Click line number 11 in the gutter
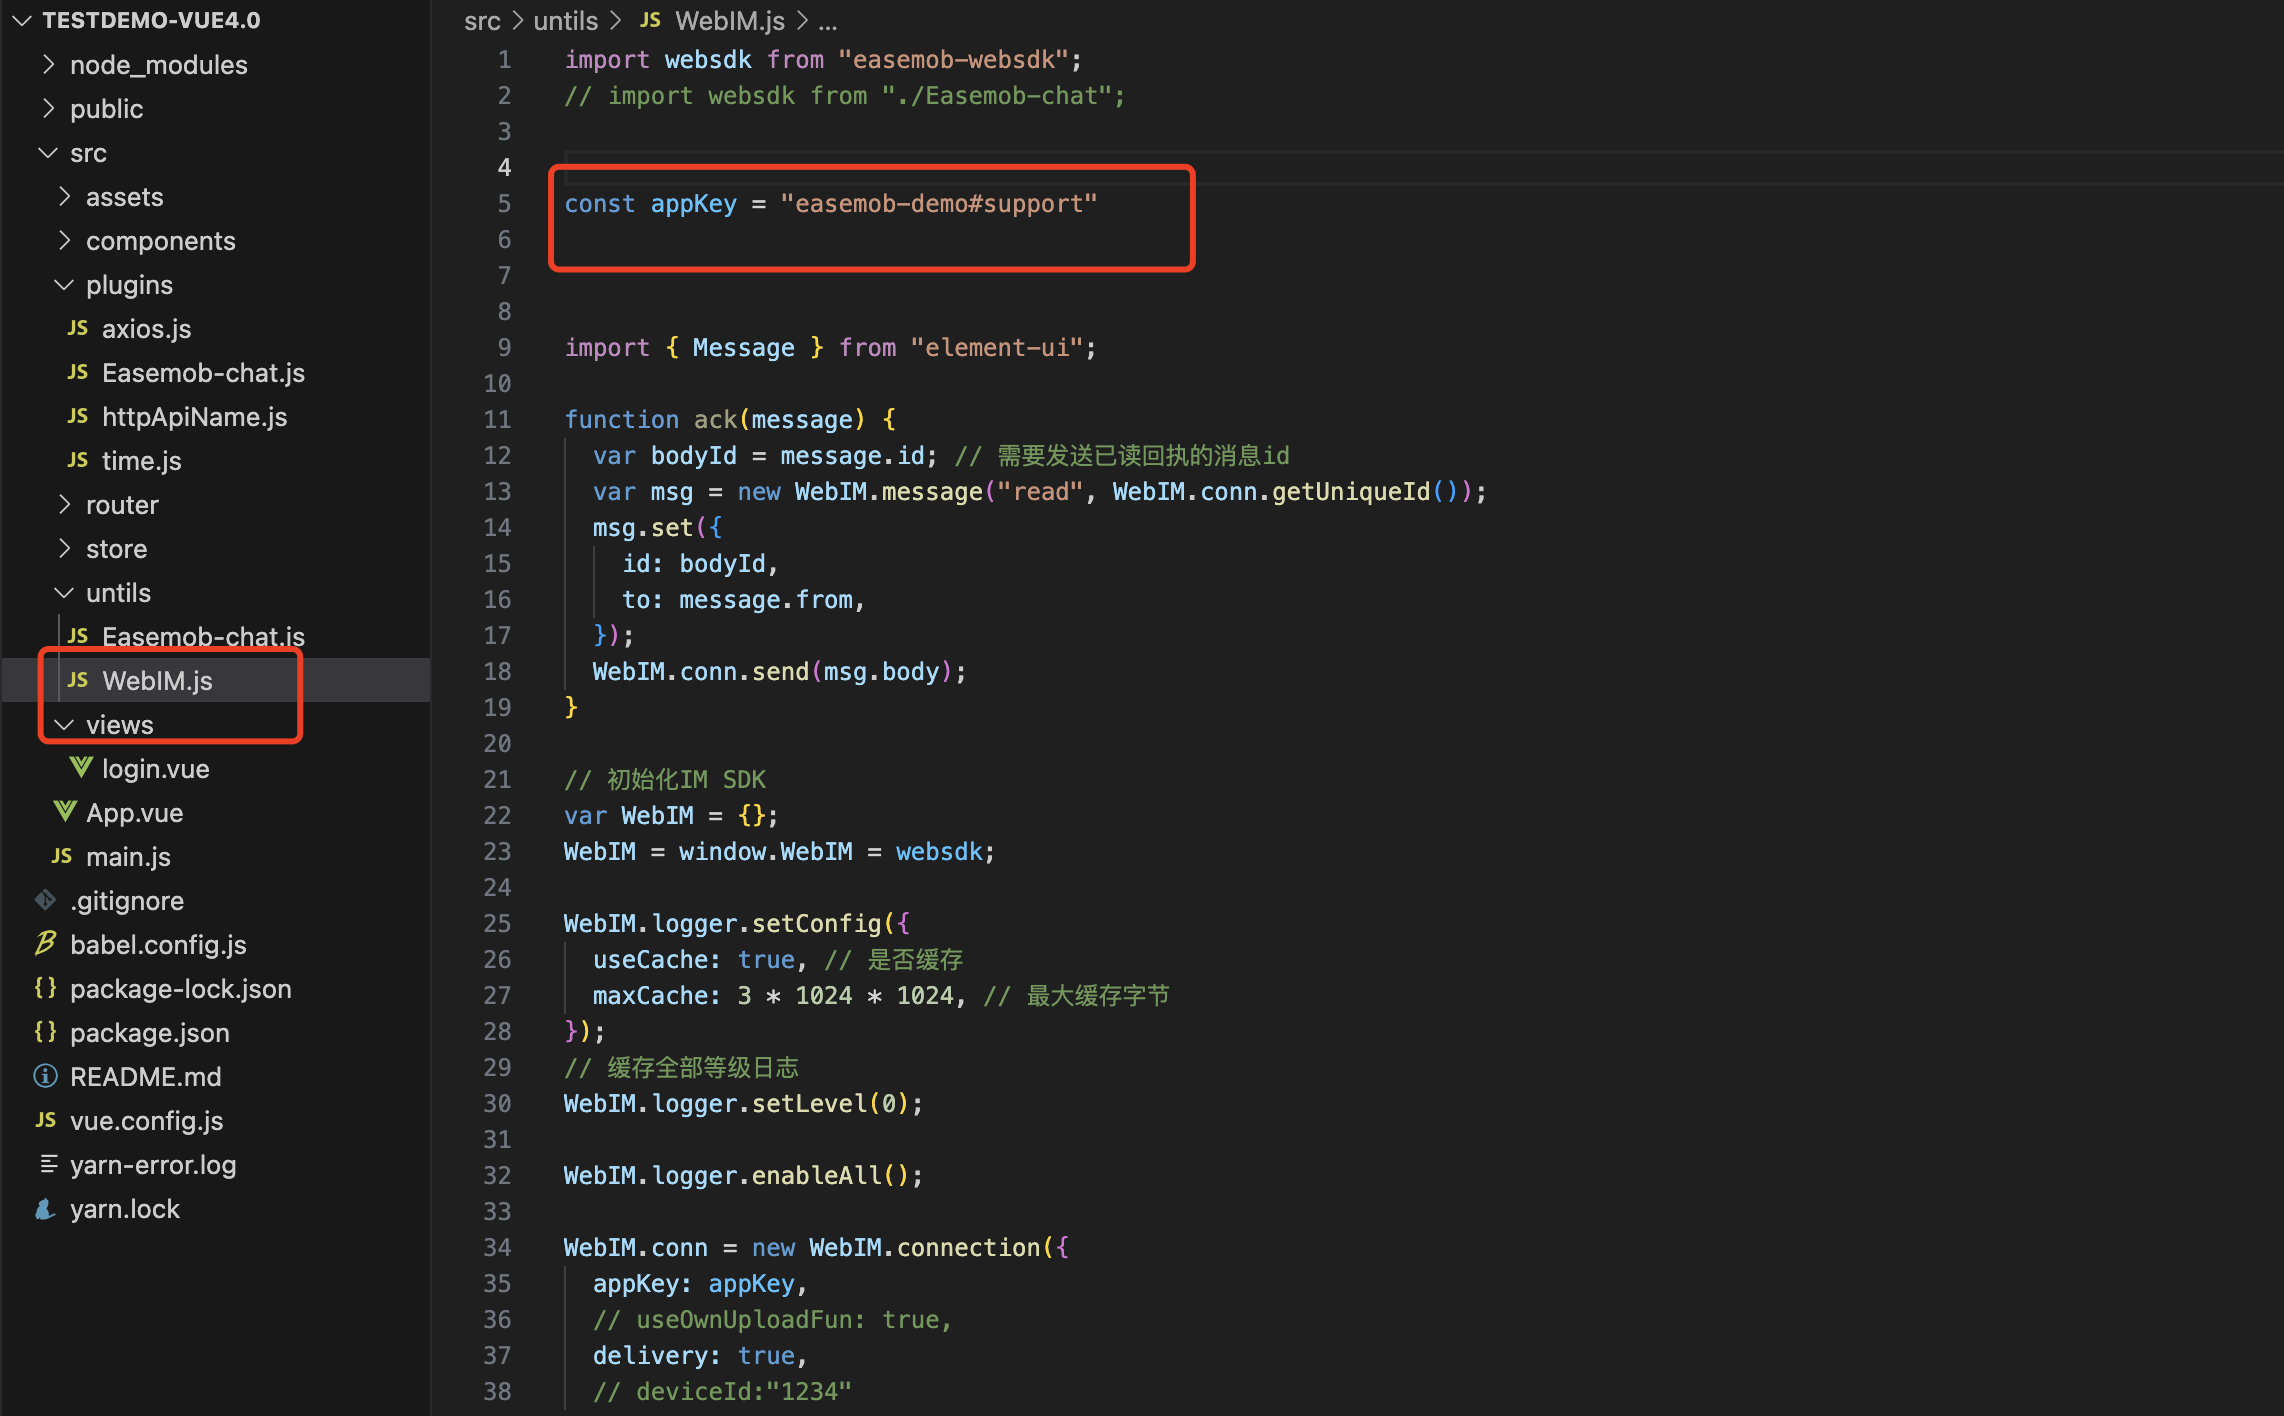 497,420
